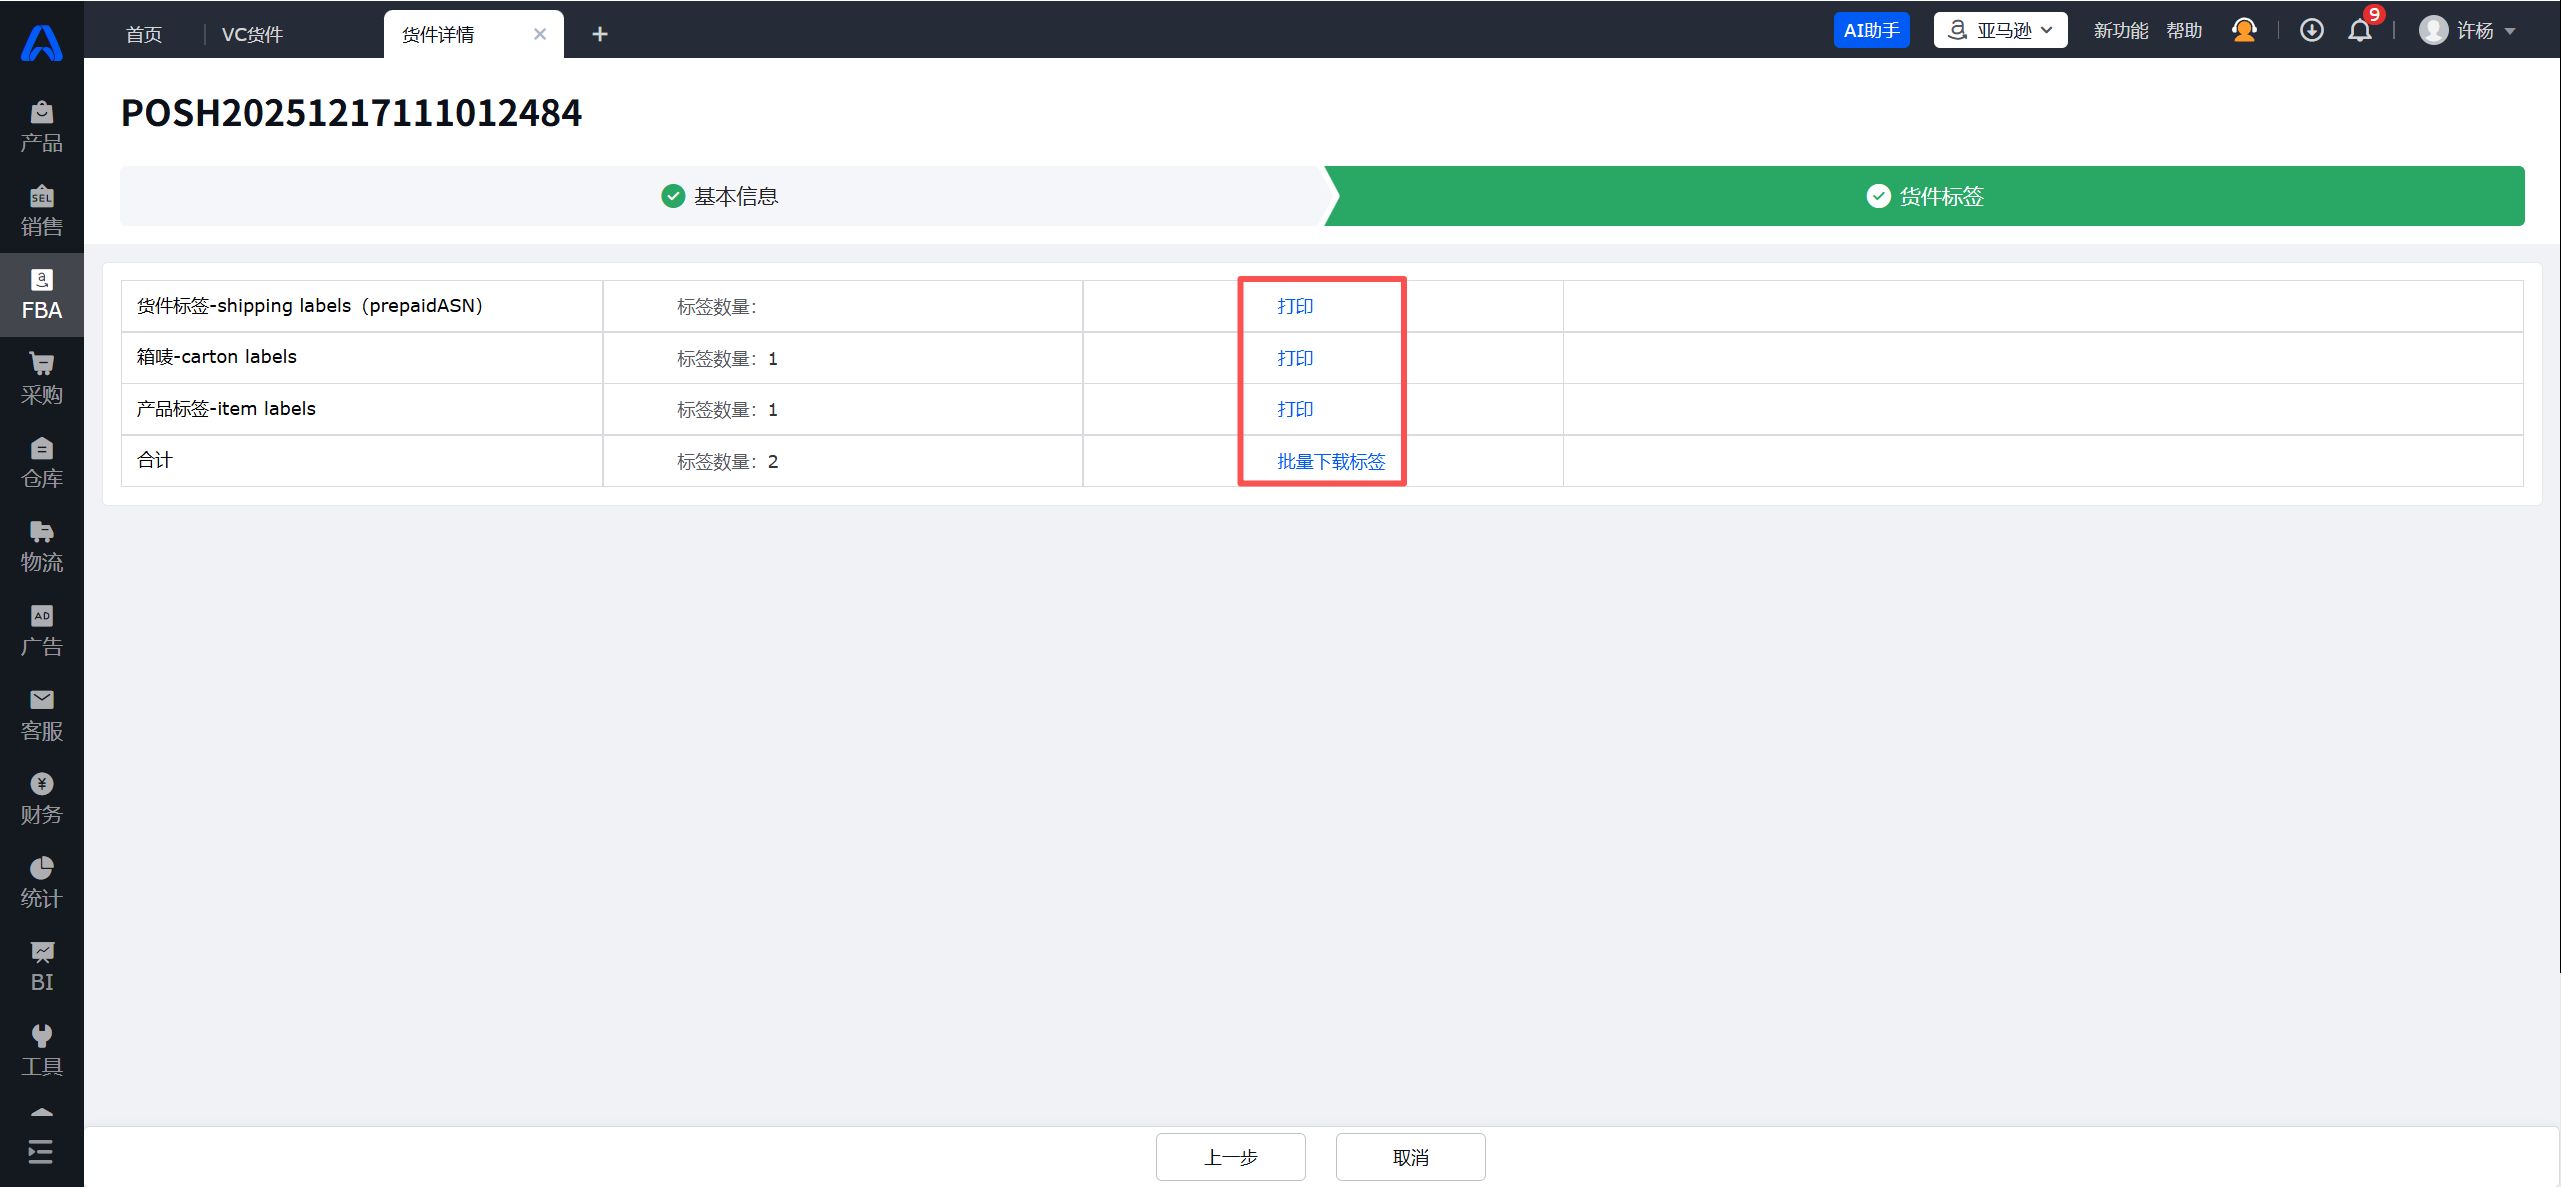Open the download center icon
Image resolution: width=2561 pixels, height=1187 pixels.
pyautogui.click(x=2311, y=31)
